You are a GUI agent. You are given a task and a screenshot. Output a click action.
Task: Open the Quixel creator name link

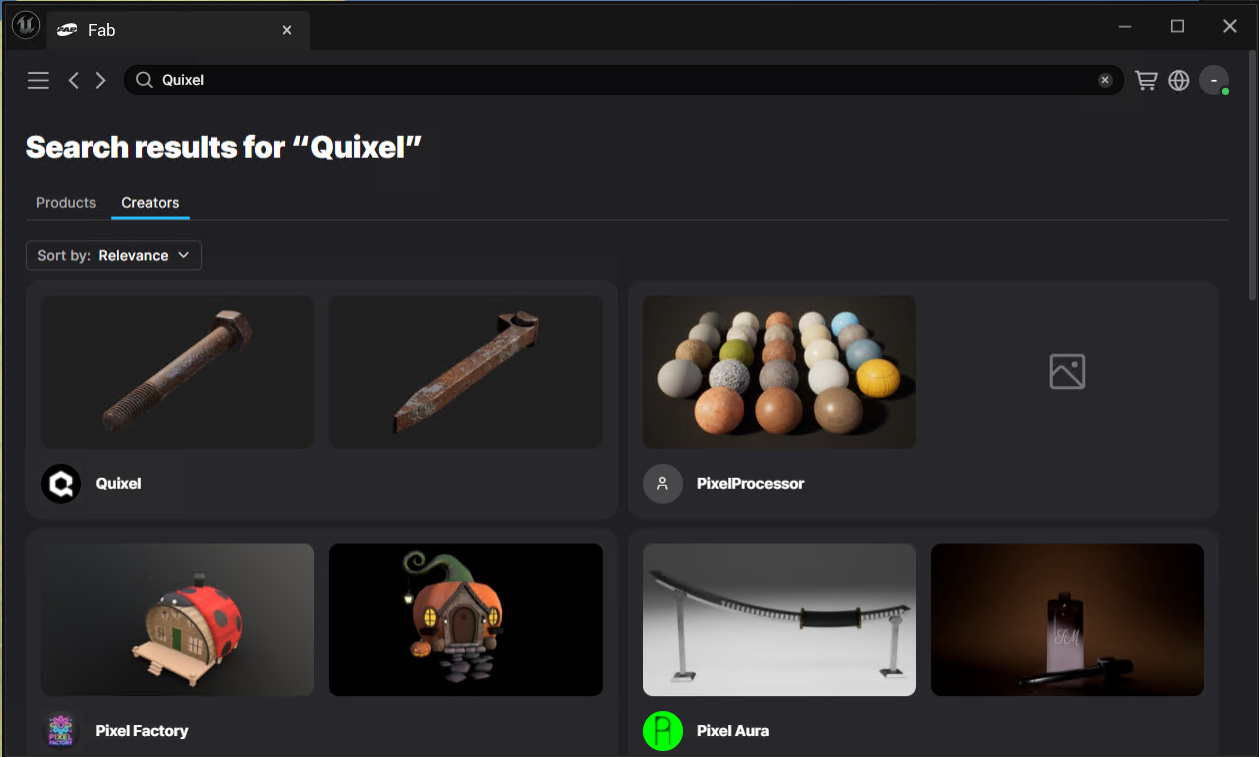(x=118, y=484)
